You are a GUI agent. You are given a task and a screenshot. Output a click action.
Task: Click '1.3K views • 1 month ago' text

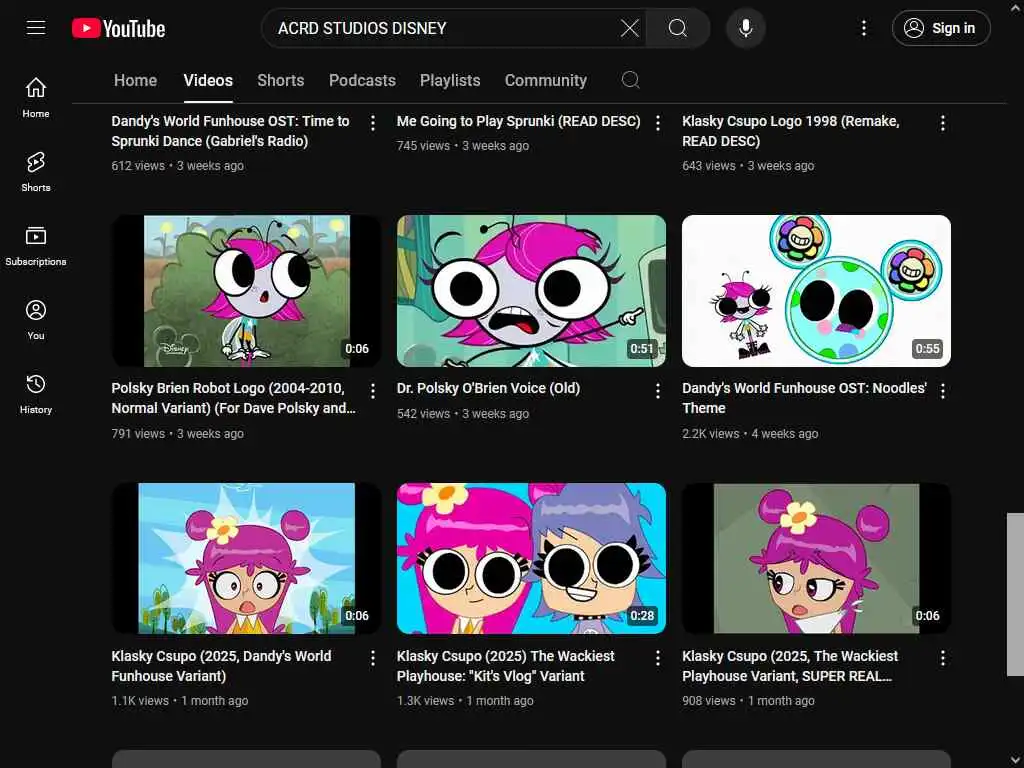point(465,701)
